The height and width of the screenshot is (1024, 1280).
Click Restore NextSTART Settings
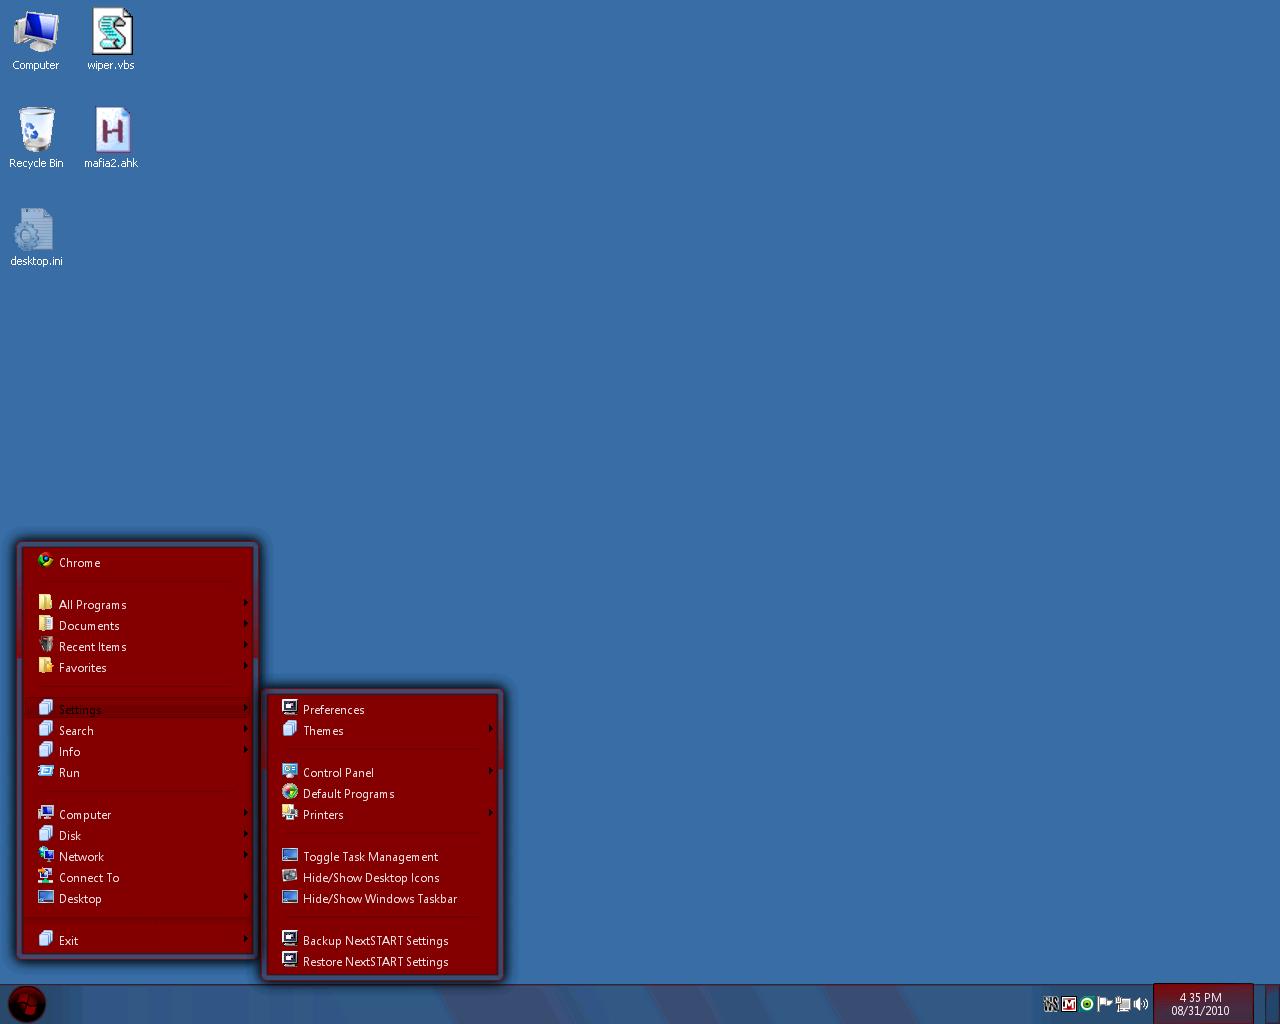(375, 962)
